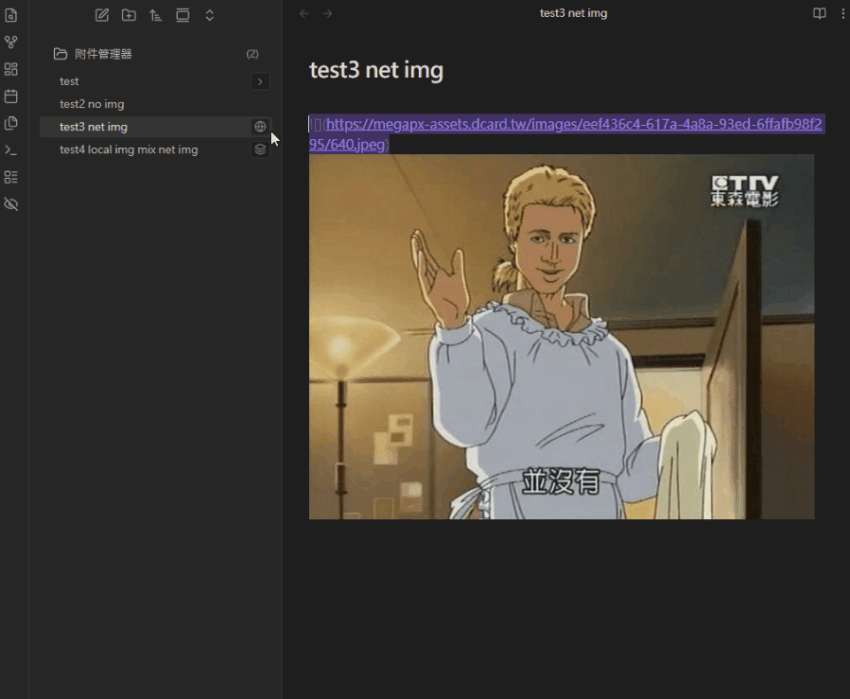The image size is (850, 699).
Task: Click chevron badge beside test note
Action: click(260, 81)
